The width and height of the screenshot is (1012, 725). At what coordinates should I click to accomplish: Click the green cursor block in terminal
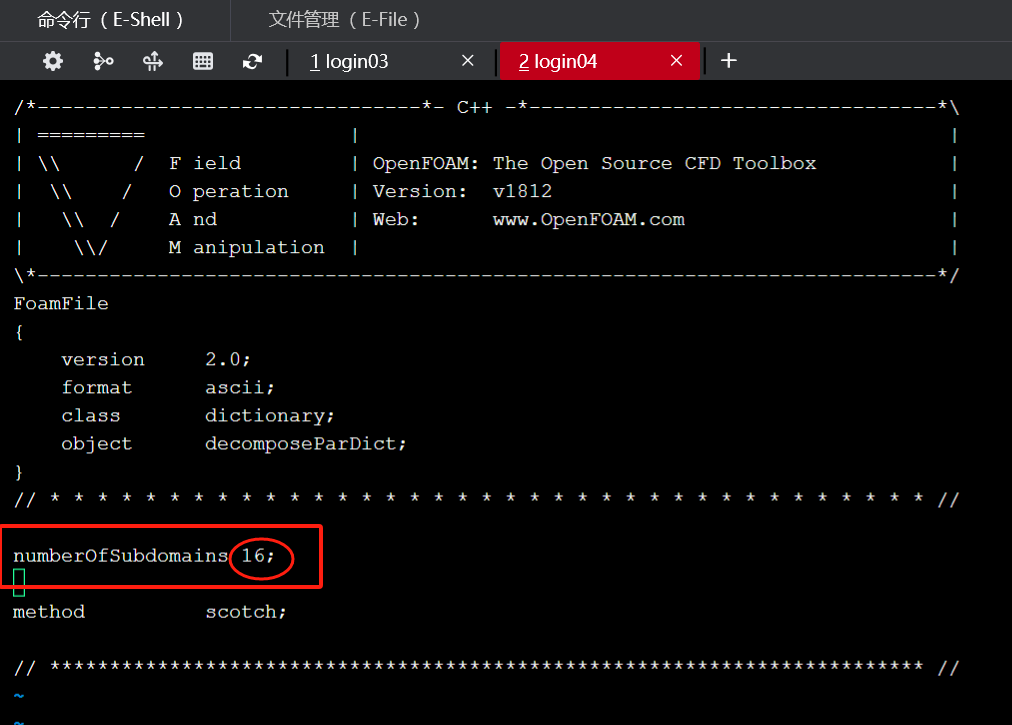coord(19,582)
